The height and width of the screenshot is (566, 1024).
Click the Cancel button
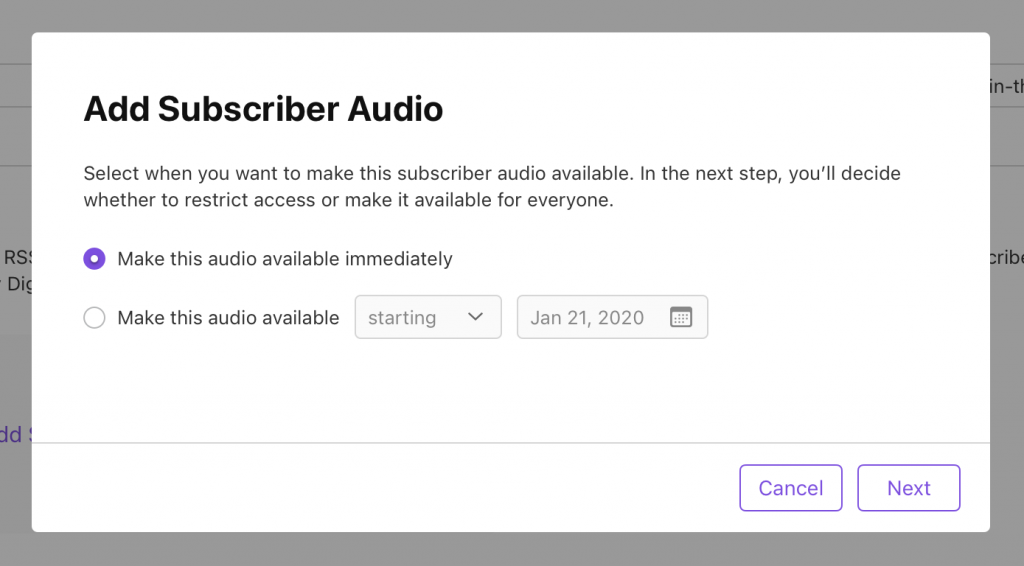790,488
